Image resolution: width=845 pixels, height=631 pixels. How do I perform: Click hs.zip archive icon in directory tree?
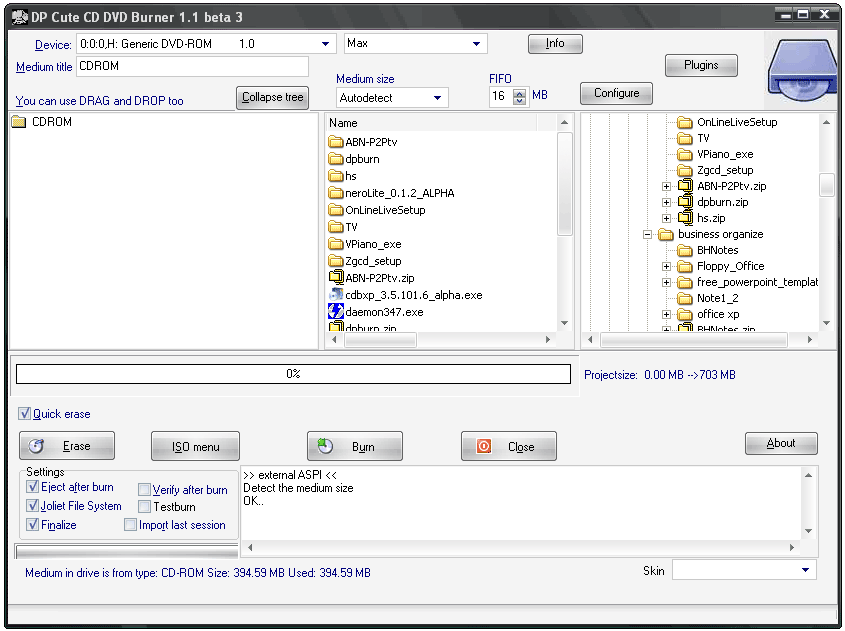[685, 218]
